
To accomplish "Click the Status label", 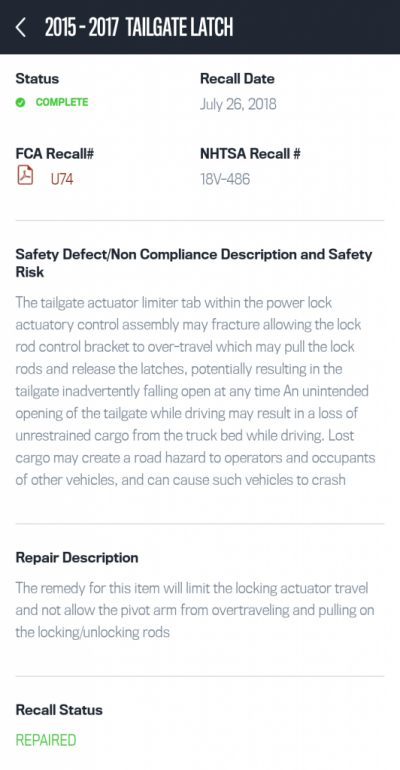I will (x=37, y=79).
